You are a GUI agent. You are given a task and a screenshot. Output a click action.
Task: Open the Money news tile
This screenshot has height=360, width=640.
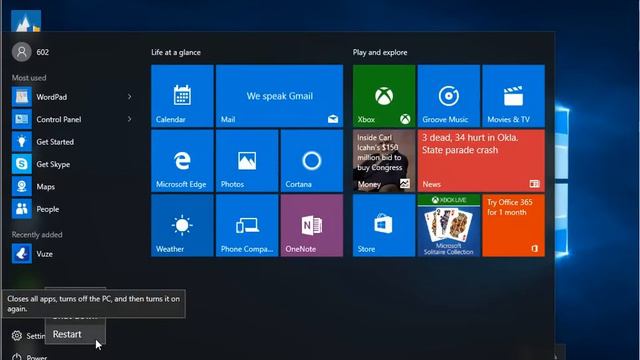[384, 161]
